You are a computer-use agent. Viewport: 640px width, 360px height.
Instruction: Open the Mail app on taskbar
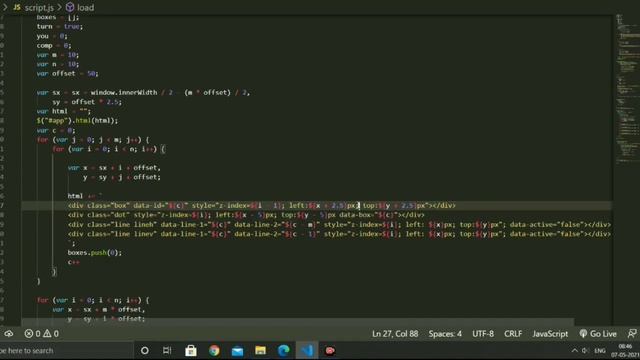(237, 351)
